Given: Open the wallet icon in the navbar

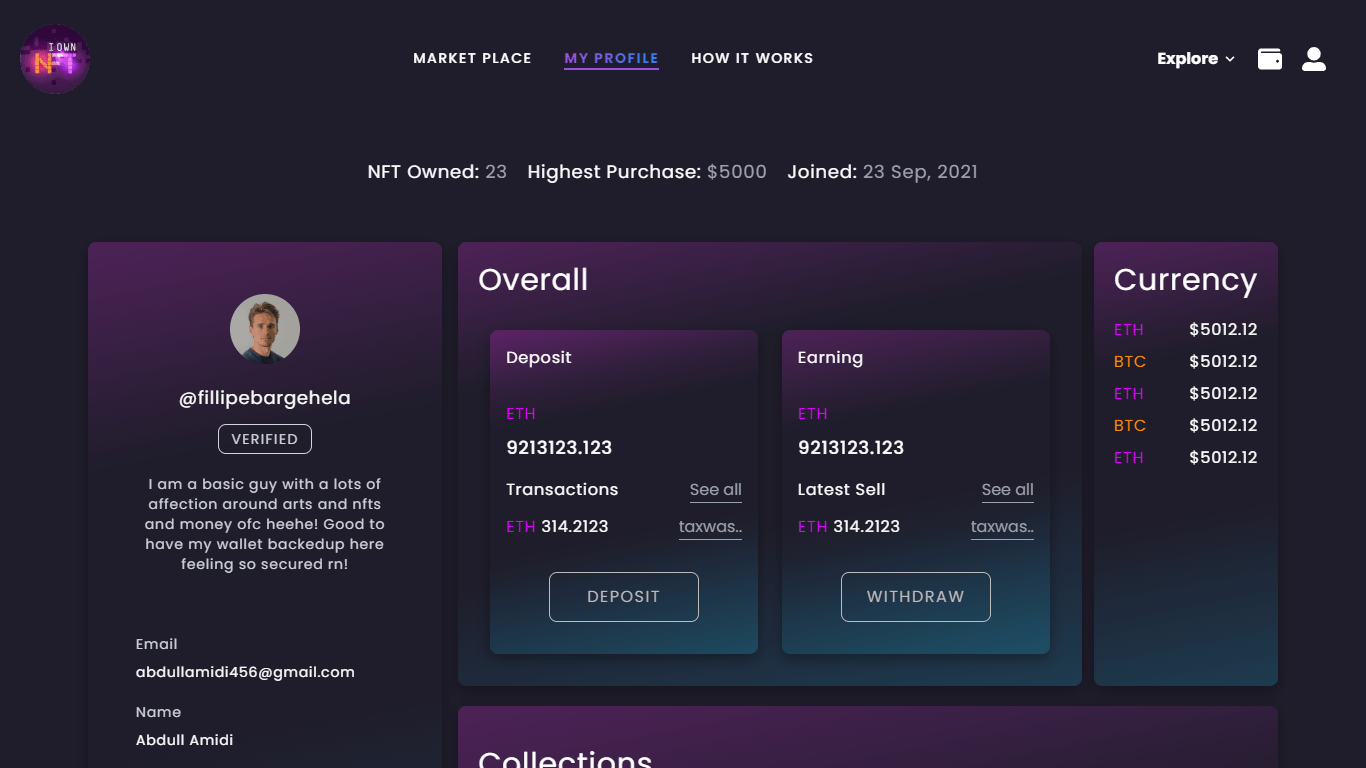Looking at the screenshot, I should 1269,58.
